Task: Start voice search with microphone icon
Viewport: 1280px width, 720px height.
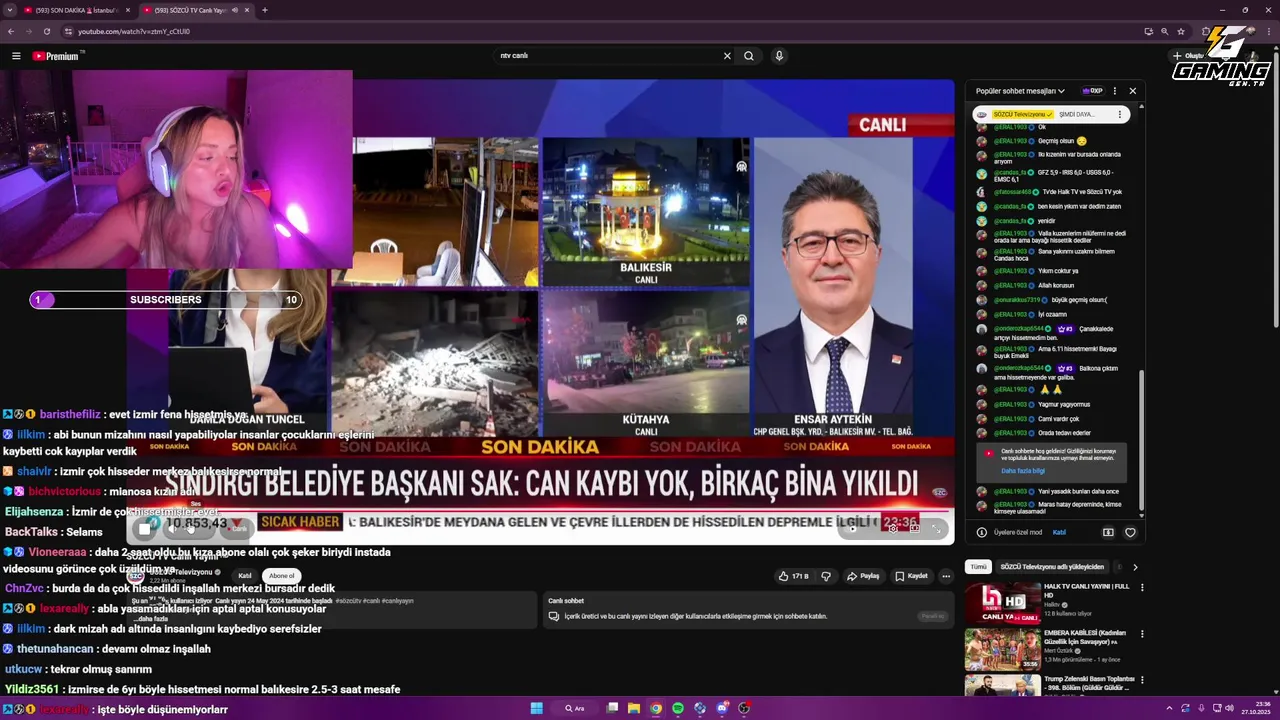Action: click(779, 56)
